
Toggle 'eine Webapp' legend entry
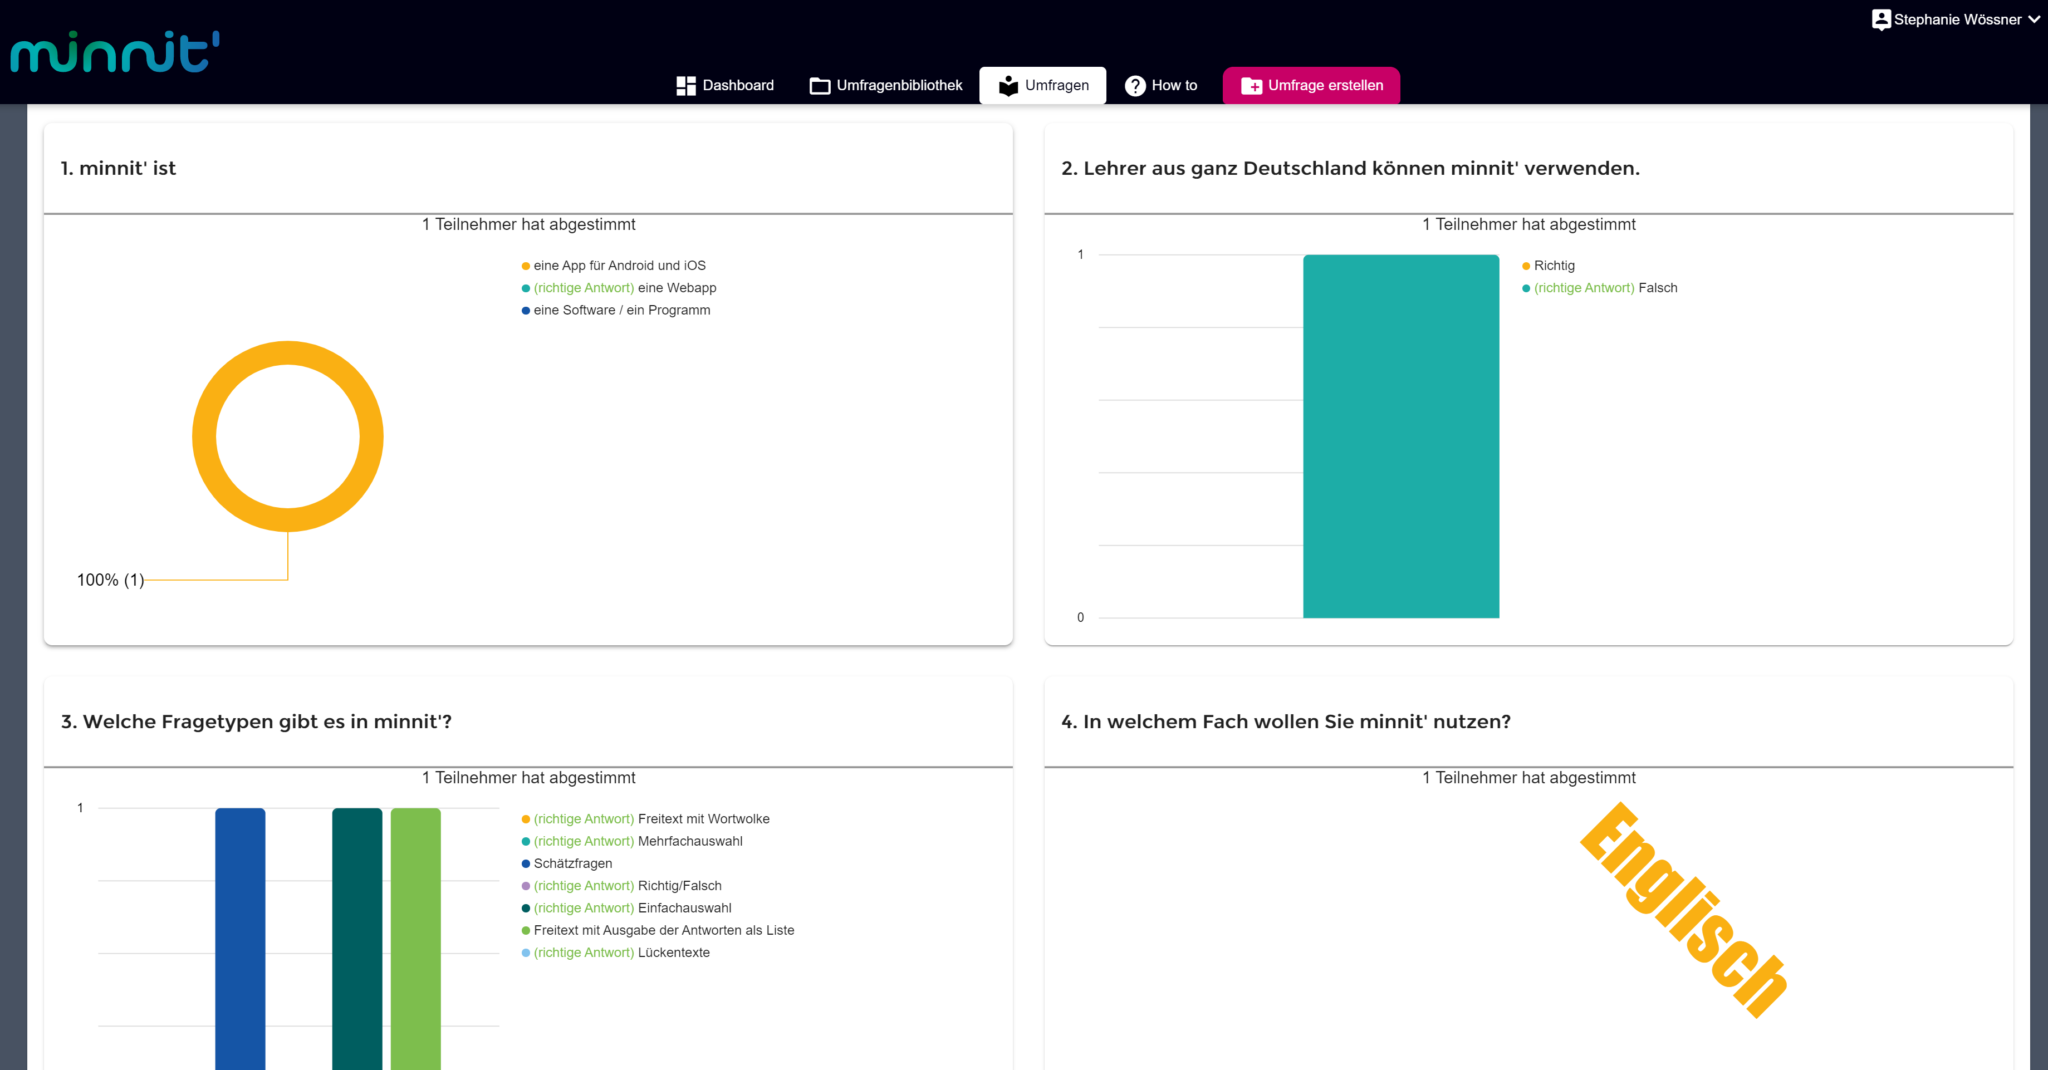click(x=677, y=288)
